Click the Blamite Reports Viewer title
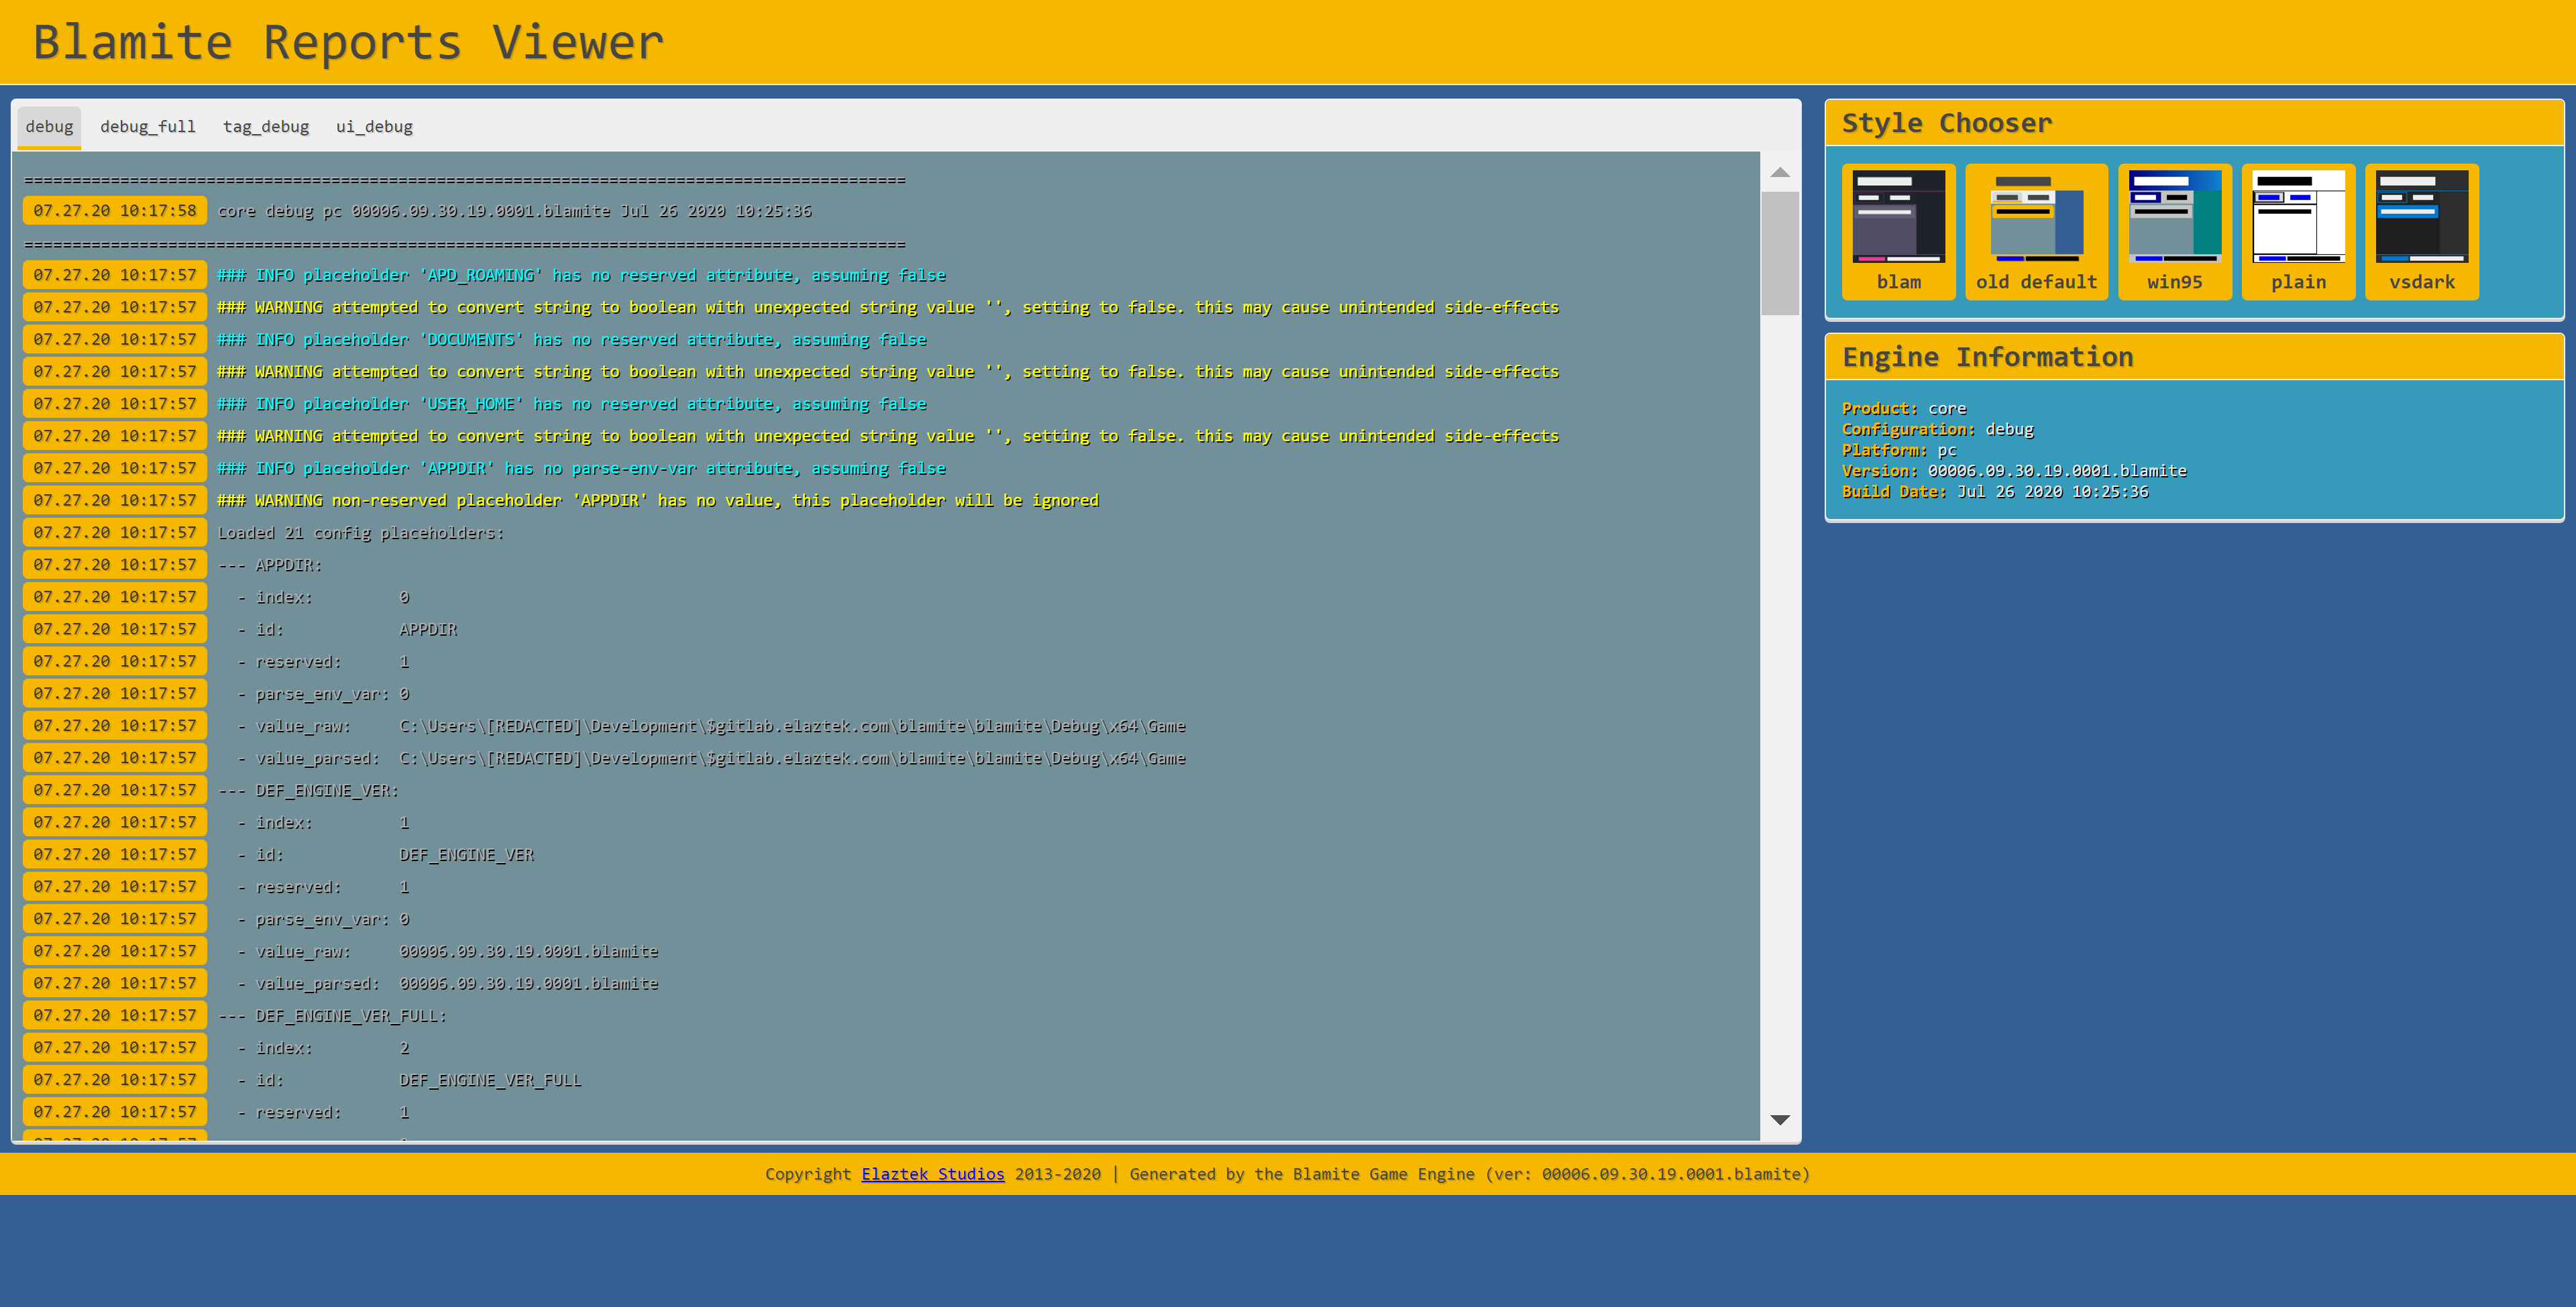Image resolution: width=2576 pixels, height=1307 pixels. 348,42
